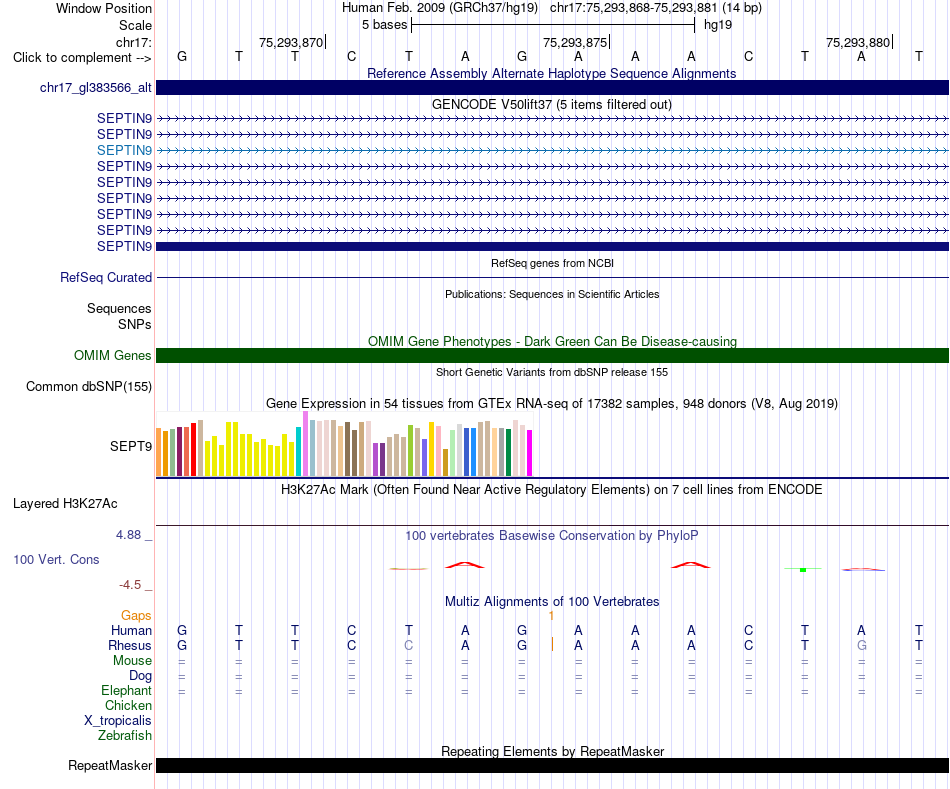This screenshot has width=950, height=789.
Task: Click 'Publications: Sequences in Scientific Articles' title
Action: (x=552, y=294)
